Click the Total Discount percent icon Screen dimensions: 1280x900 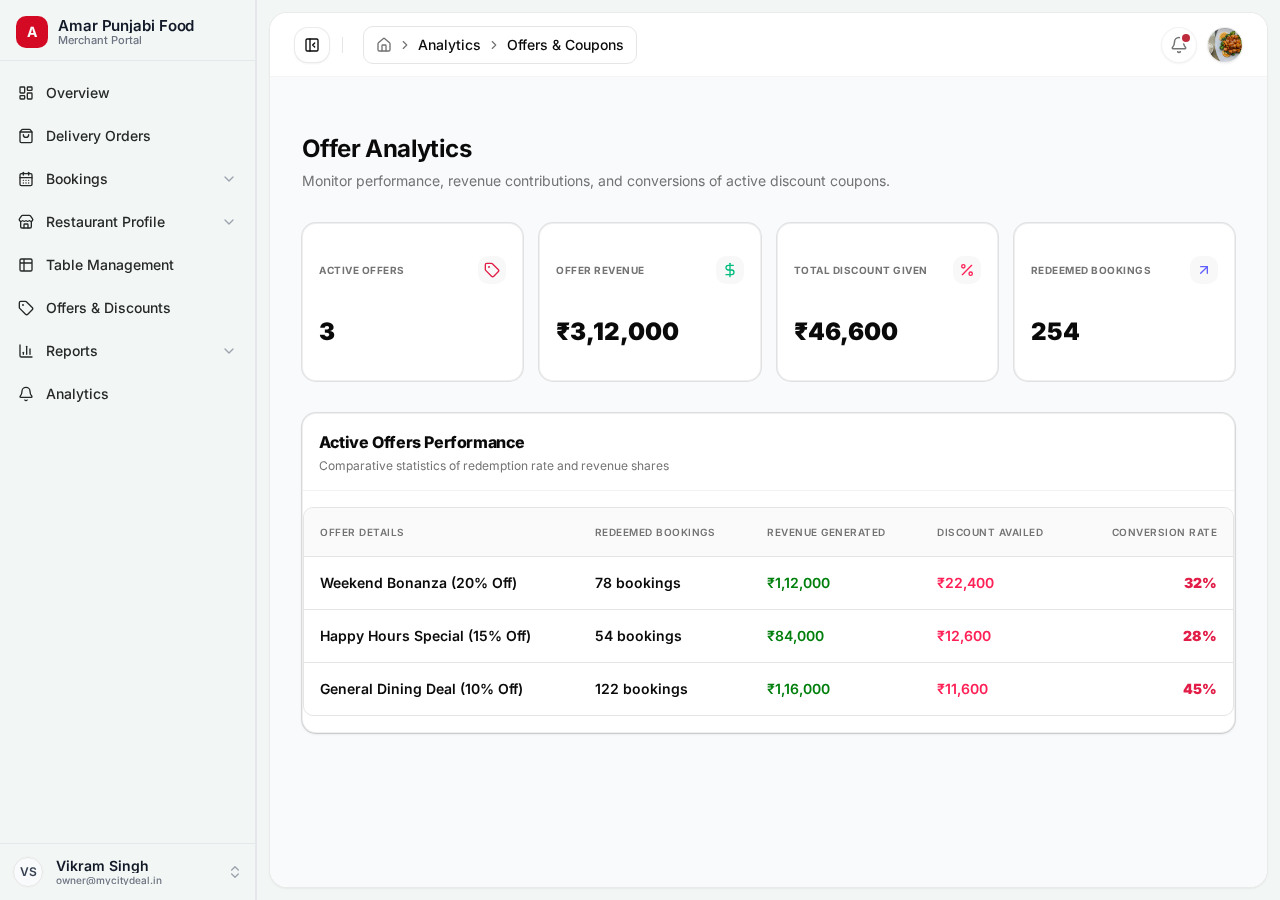point(967,270)
